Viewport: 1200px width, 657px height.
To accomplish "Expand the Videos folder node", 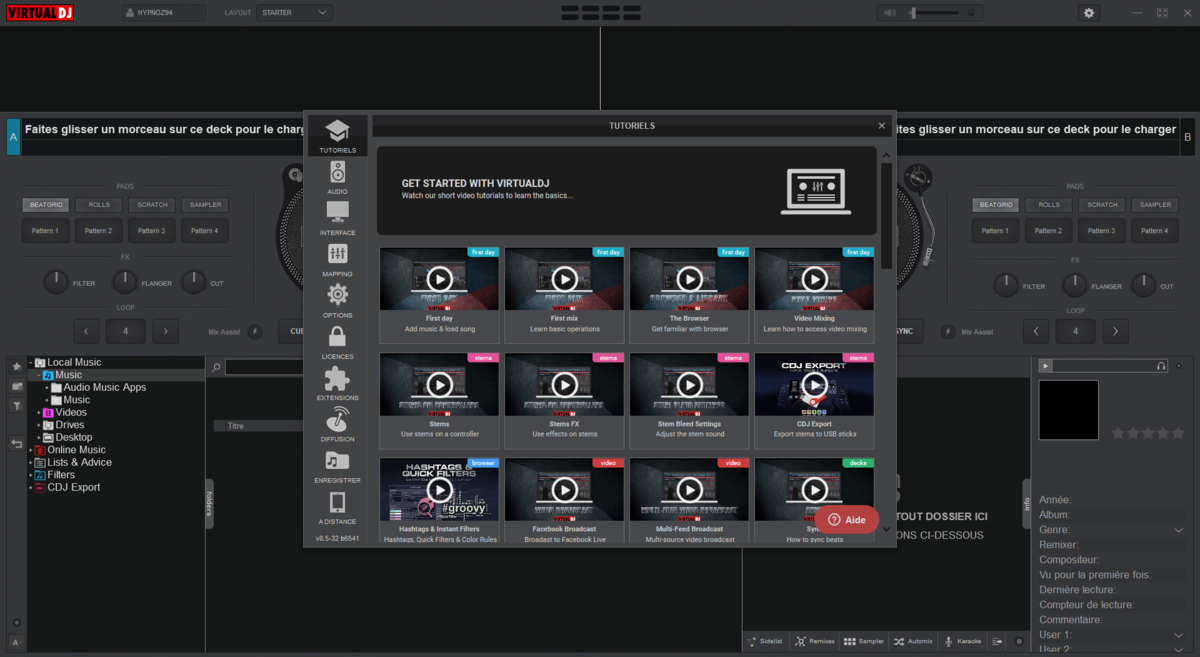I will (x=39, y=413).
